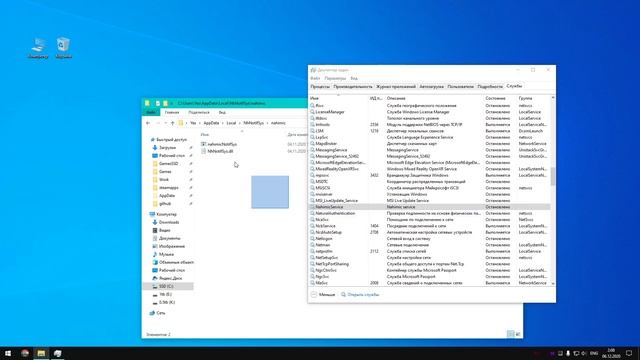Click the Task Manager taskbar icon
The width and height of the screenshot is (640, 360).
point(58,353)
